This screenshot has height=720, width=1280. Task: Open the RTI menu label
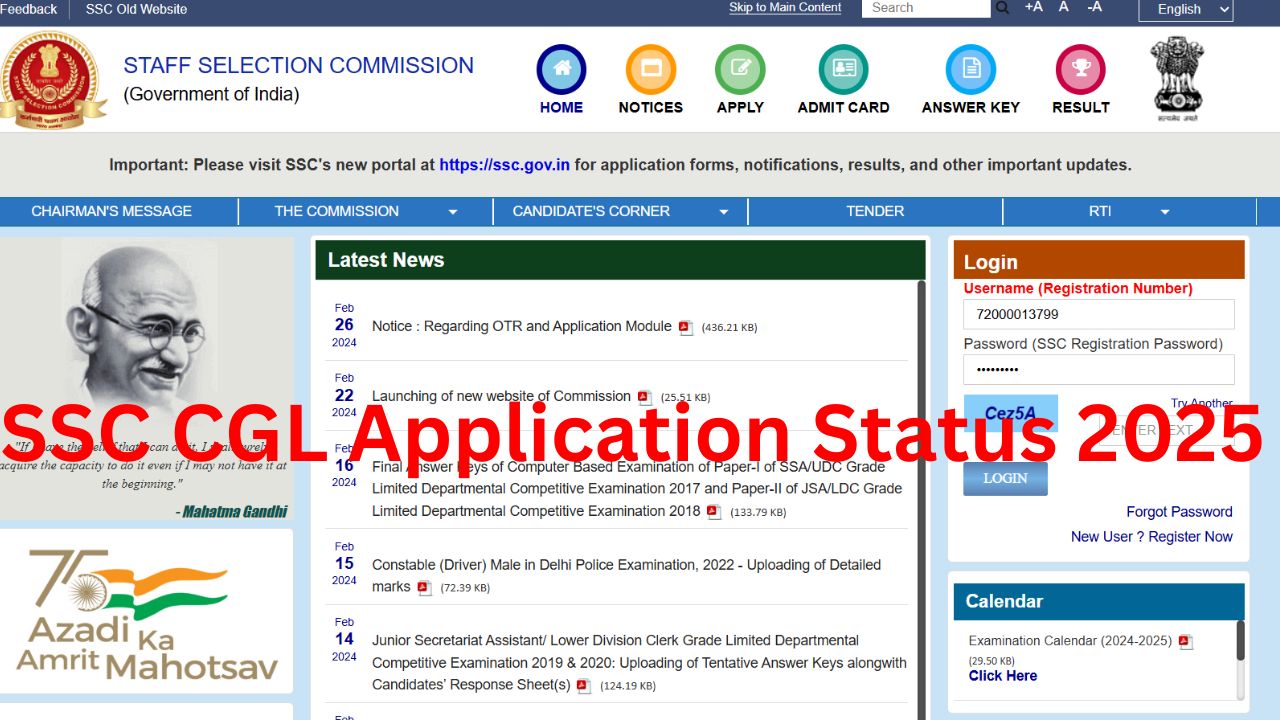1100,211
